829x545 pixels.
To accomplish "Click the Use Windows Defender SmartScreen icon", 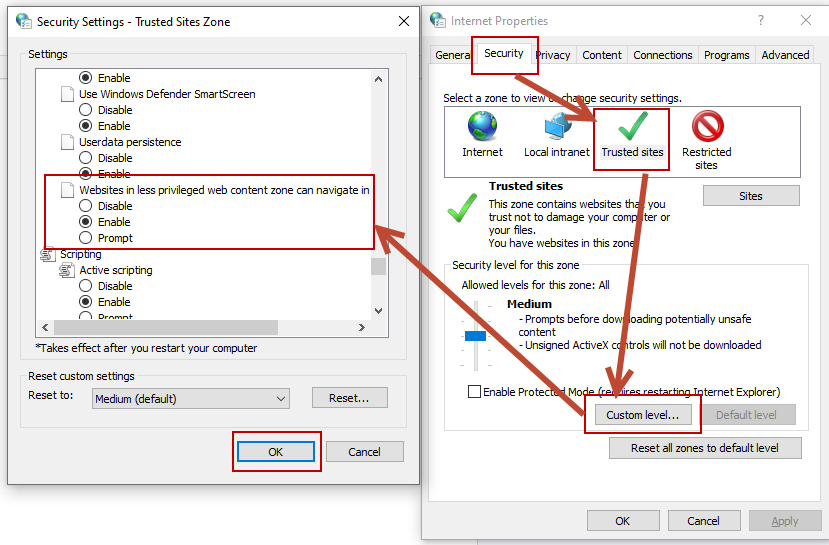I will pos(67,94).
